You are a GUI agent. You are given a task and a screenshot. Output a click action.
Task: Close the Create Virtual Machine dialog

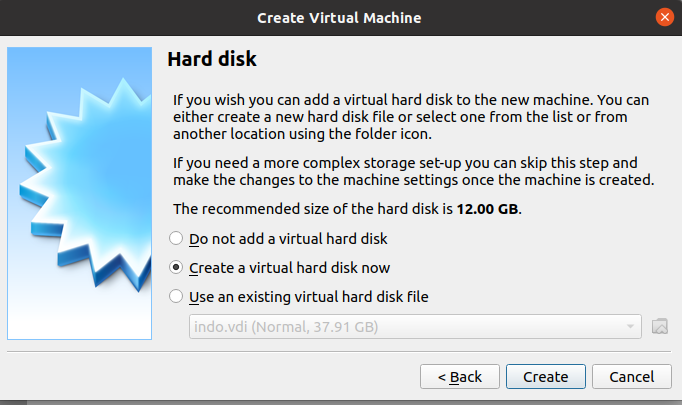pos(665,17)
